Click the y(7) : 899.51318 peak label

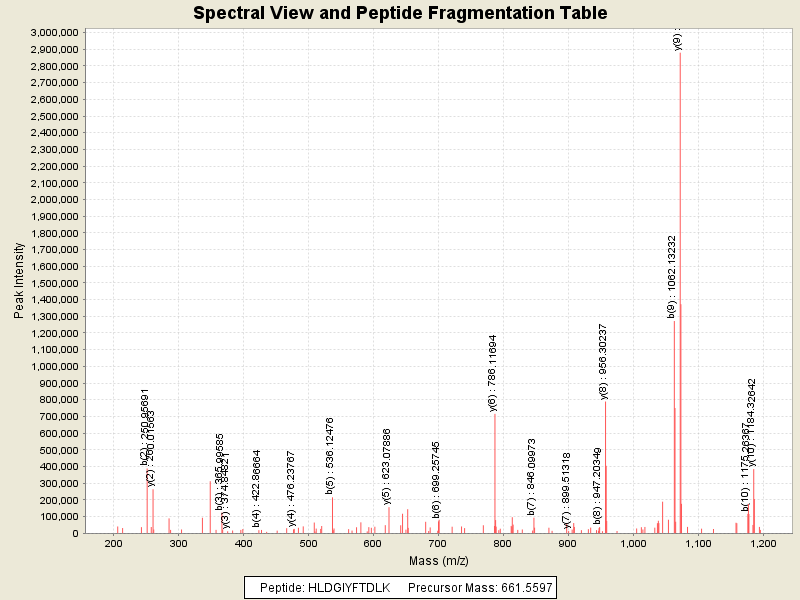point(566,490)
